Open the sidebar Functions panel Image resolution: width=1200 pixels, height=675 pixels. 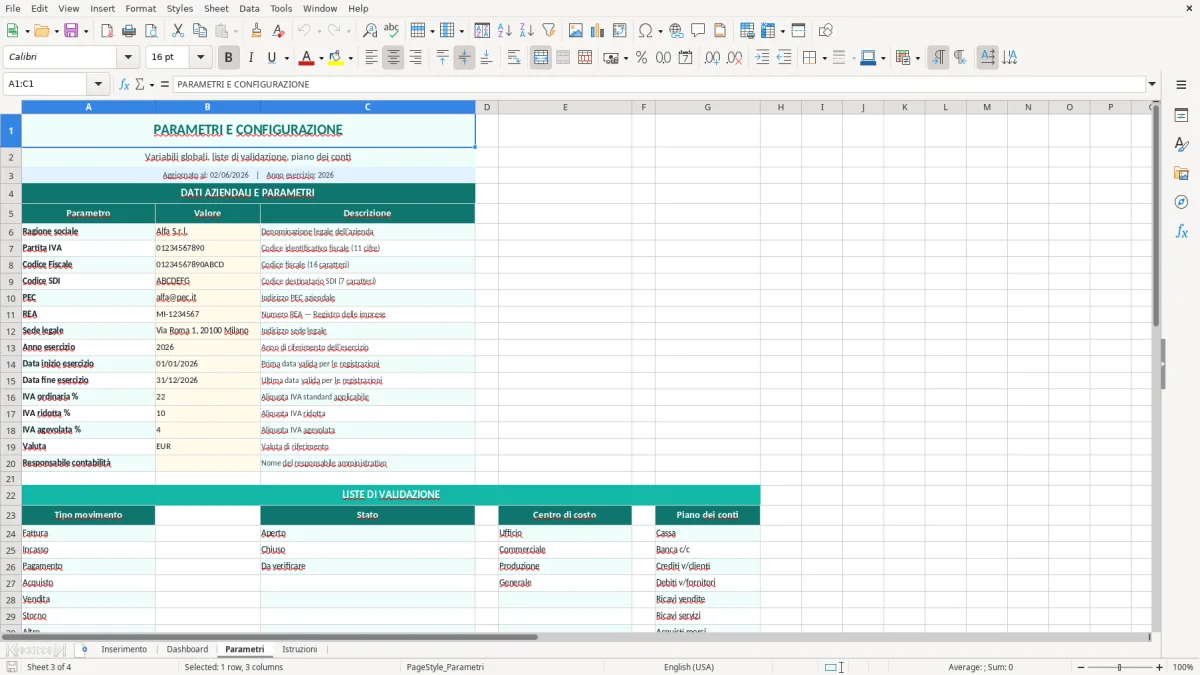[1181, 232]
